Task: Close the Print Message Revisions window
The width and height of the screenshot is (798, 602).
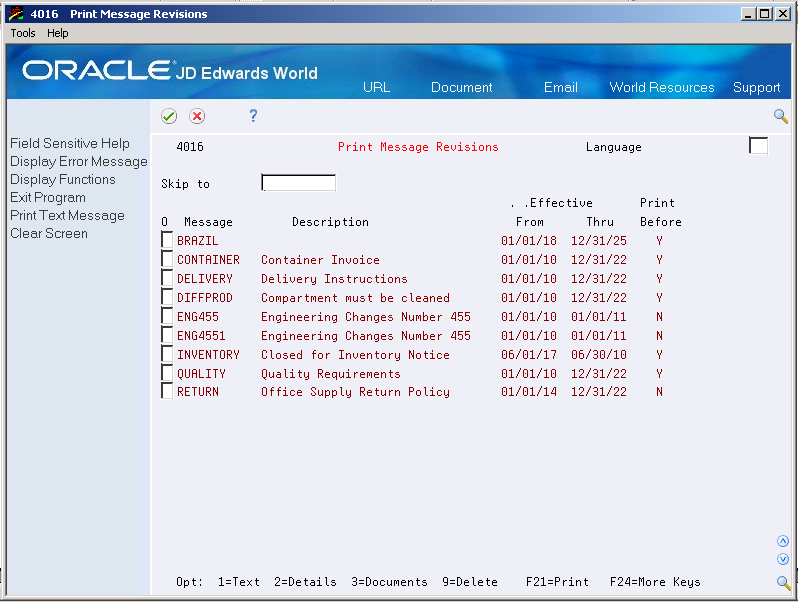Action: pyautogui.click(x=782, y=14)
